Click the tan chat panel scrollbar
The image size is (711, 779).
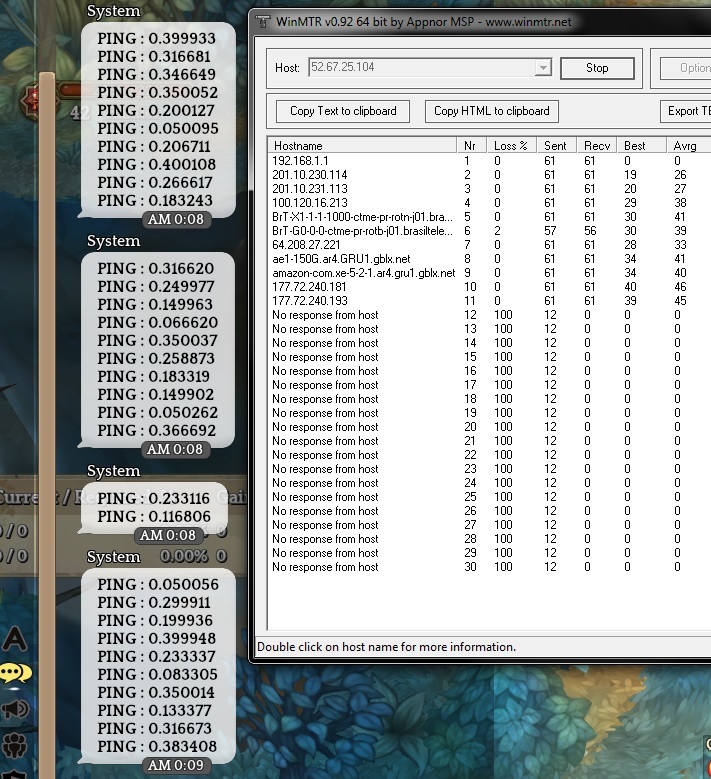point(46,400)
